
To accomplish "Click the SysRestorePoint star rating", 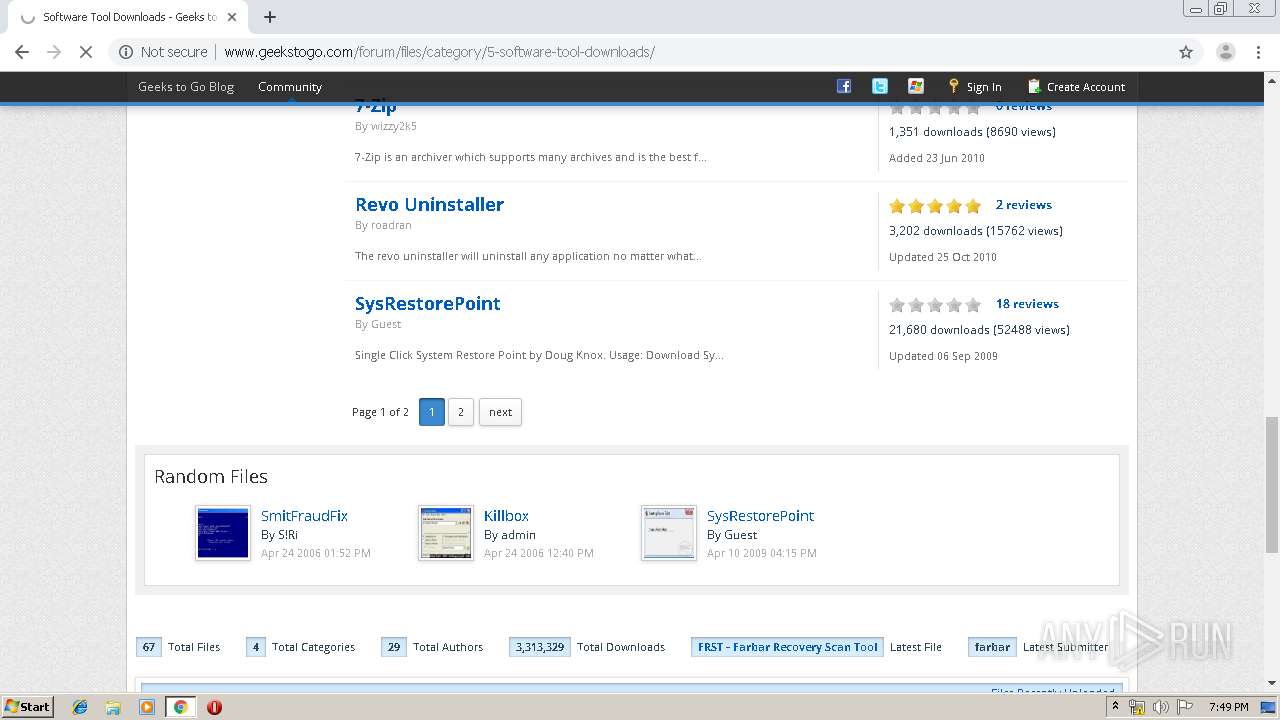I will coord(935,305).
